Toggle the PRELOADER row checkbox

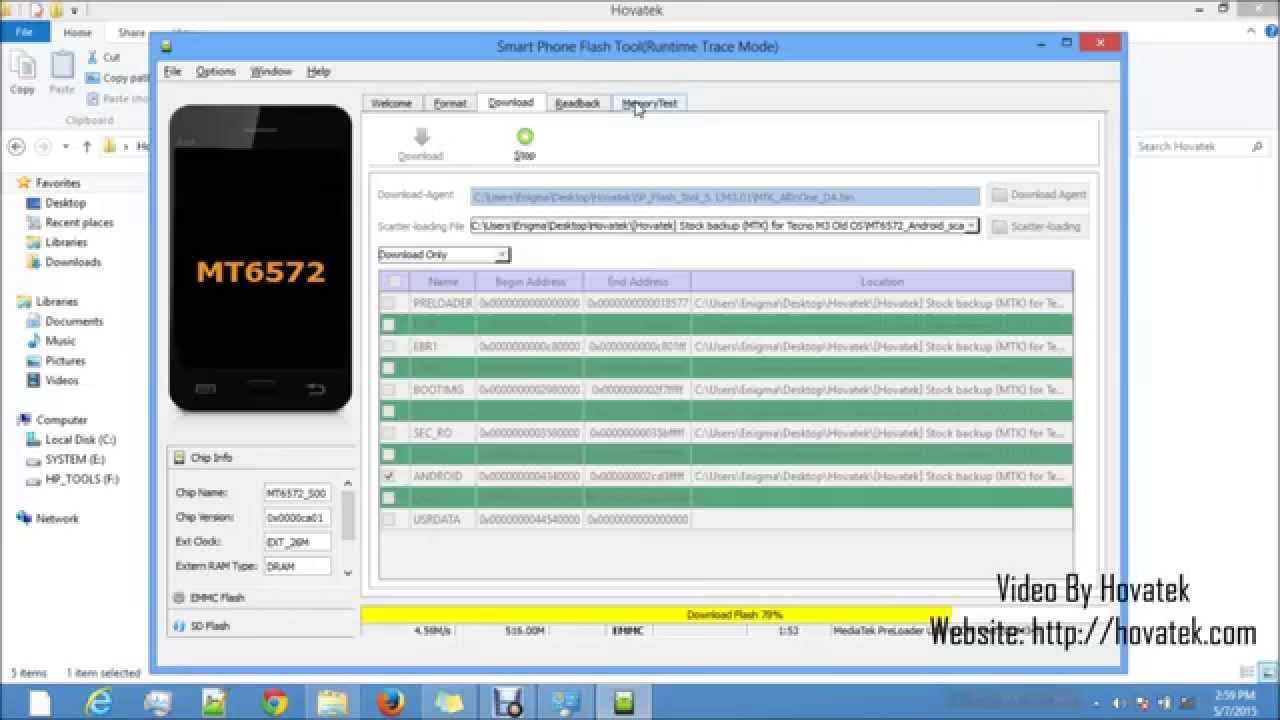coord(389,303)
